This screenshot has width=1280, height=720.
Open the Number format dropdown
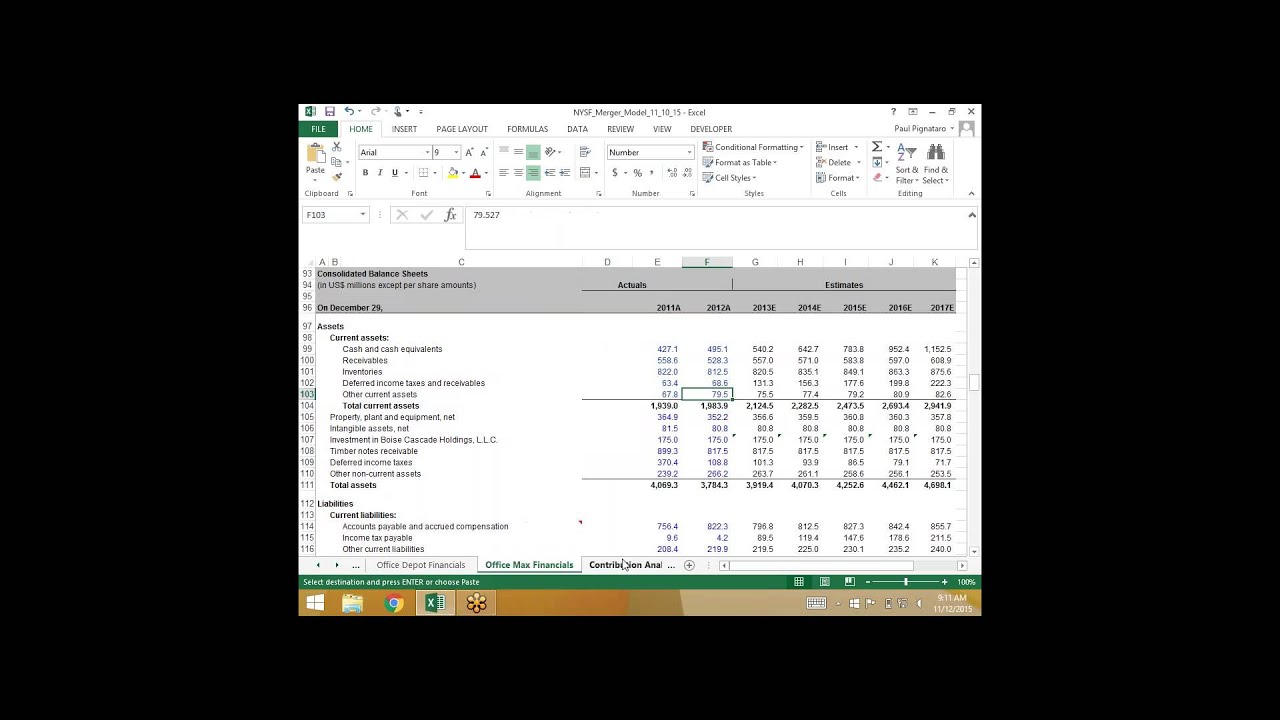click(x=689, y=152)
